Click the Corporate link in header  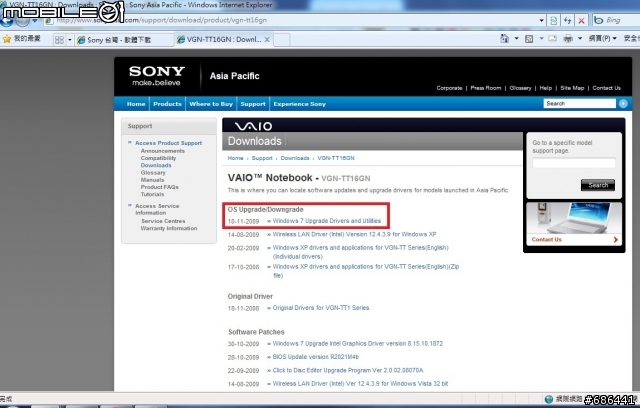click(x=449, y=88)
